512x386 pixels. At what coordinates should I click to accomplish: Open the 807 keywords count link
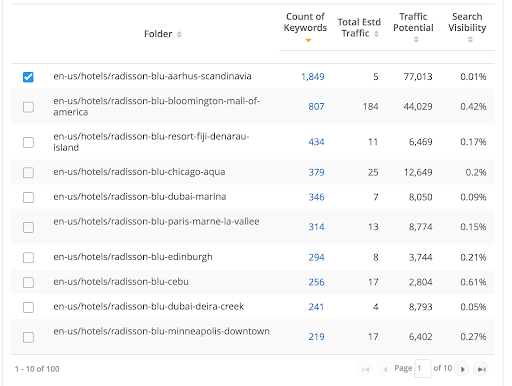coord(316,107)
